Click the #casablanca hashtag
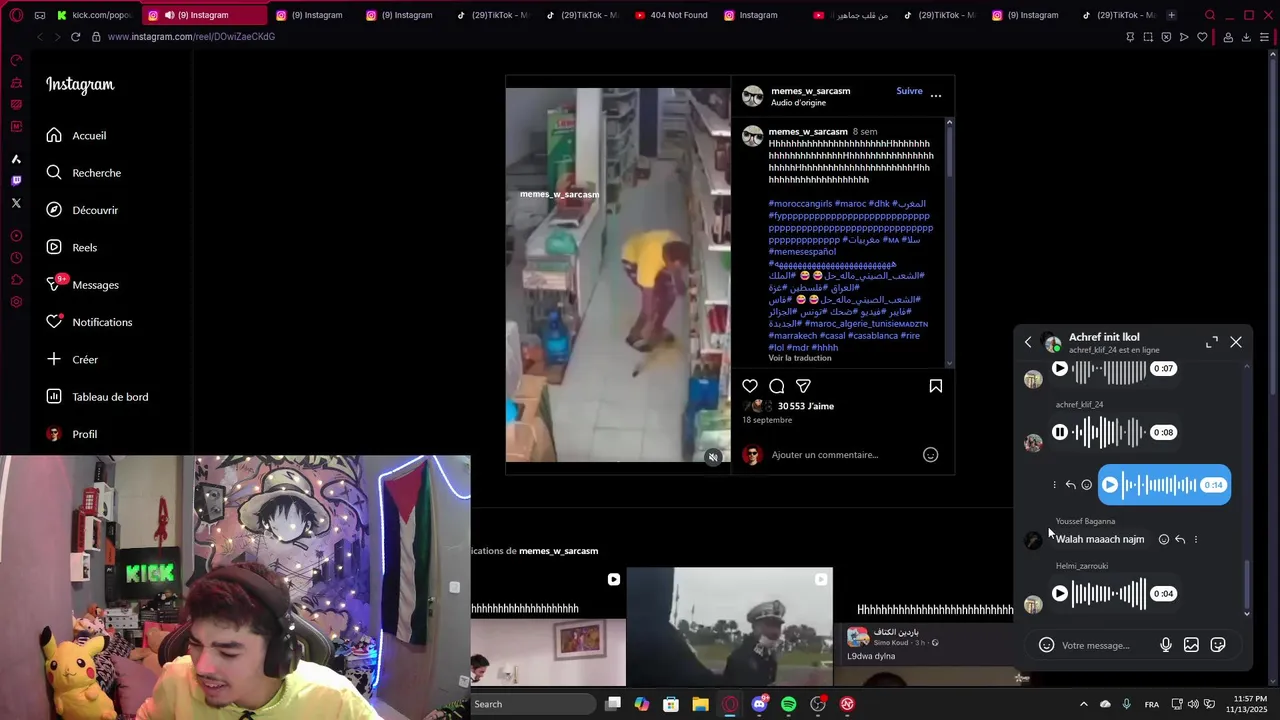 [873, 336]
